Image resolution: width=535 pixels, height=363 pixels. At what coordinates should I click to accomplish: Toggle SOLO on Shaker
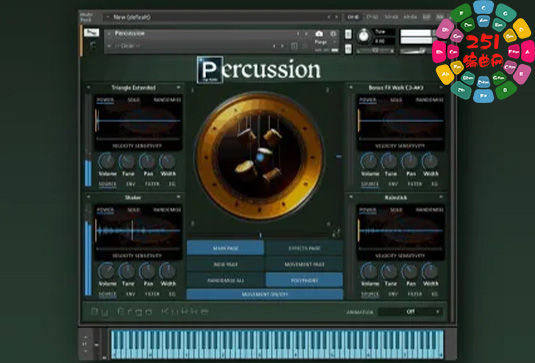133,210
